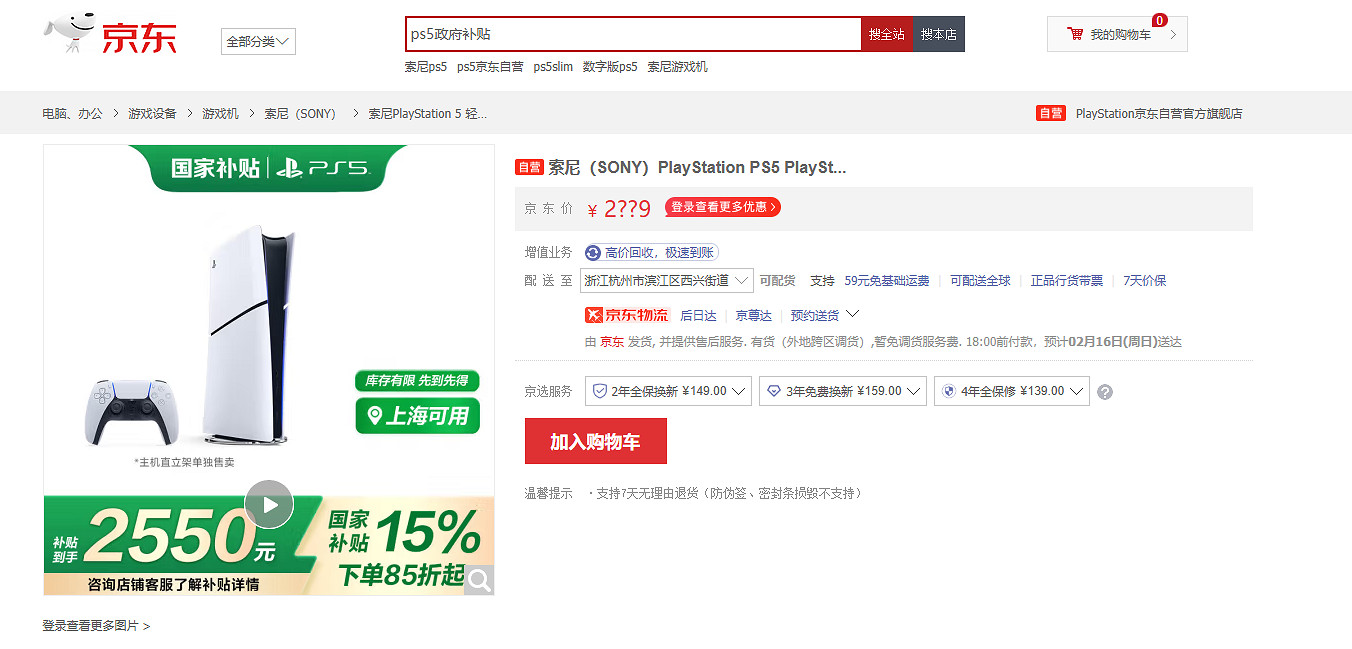1352x649 pixels.
Task: Click the 自营 badge before the product title
Action: 529,167
